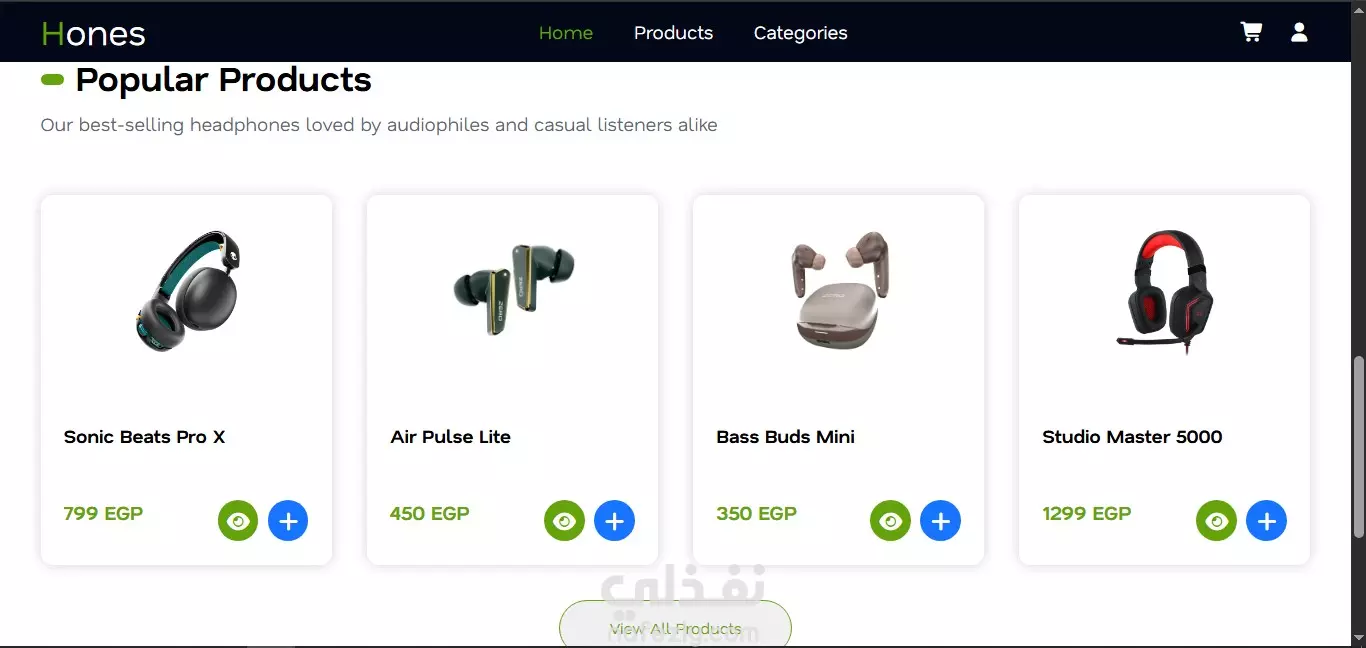Select the Studio Master 5000 headset image
Viewport: 1366px width, 648px height.
[1164, 292]
